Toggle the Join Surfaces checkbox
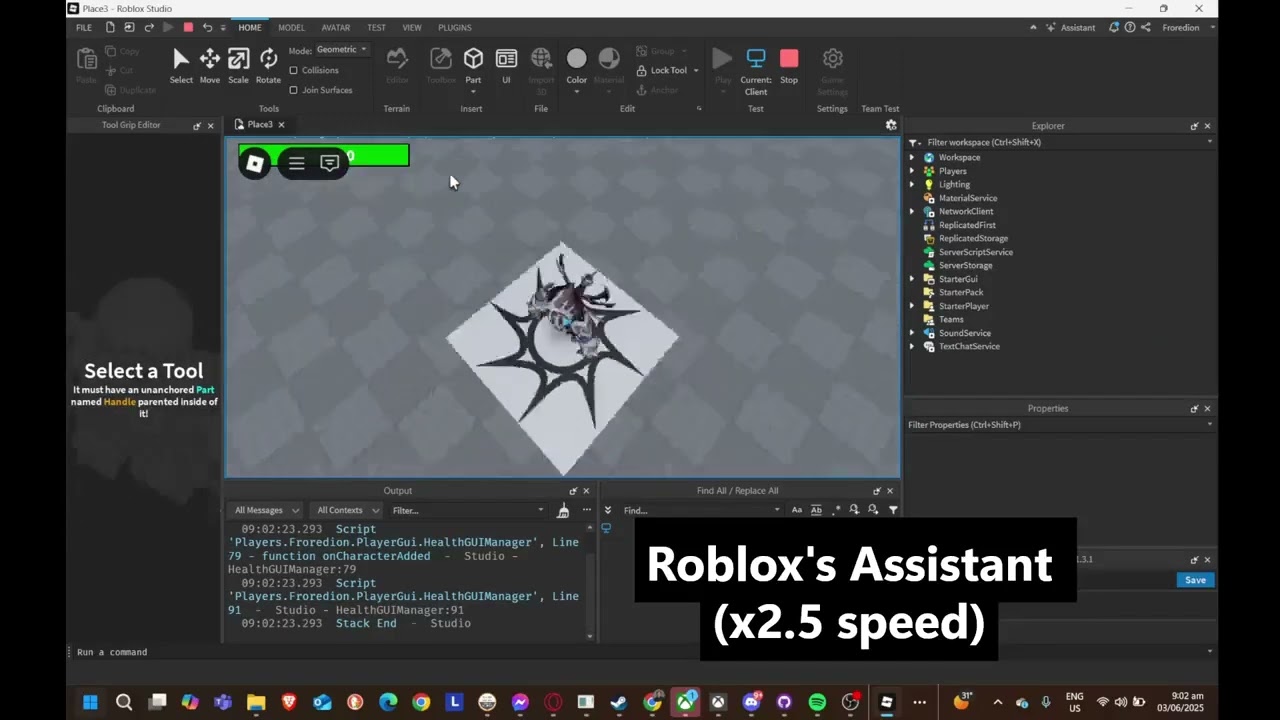 [x=293, y=90]
